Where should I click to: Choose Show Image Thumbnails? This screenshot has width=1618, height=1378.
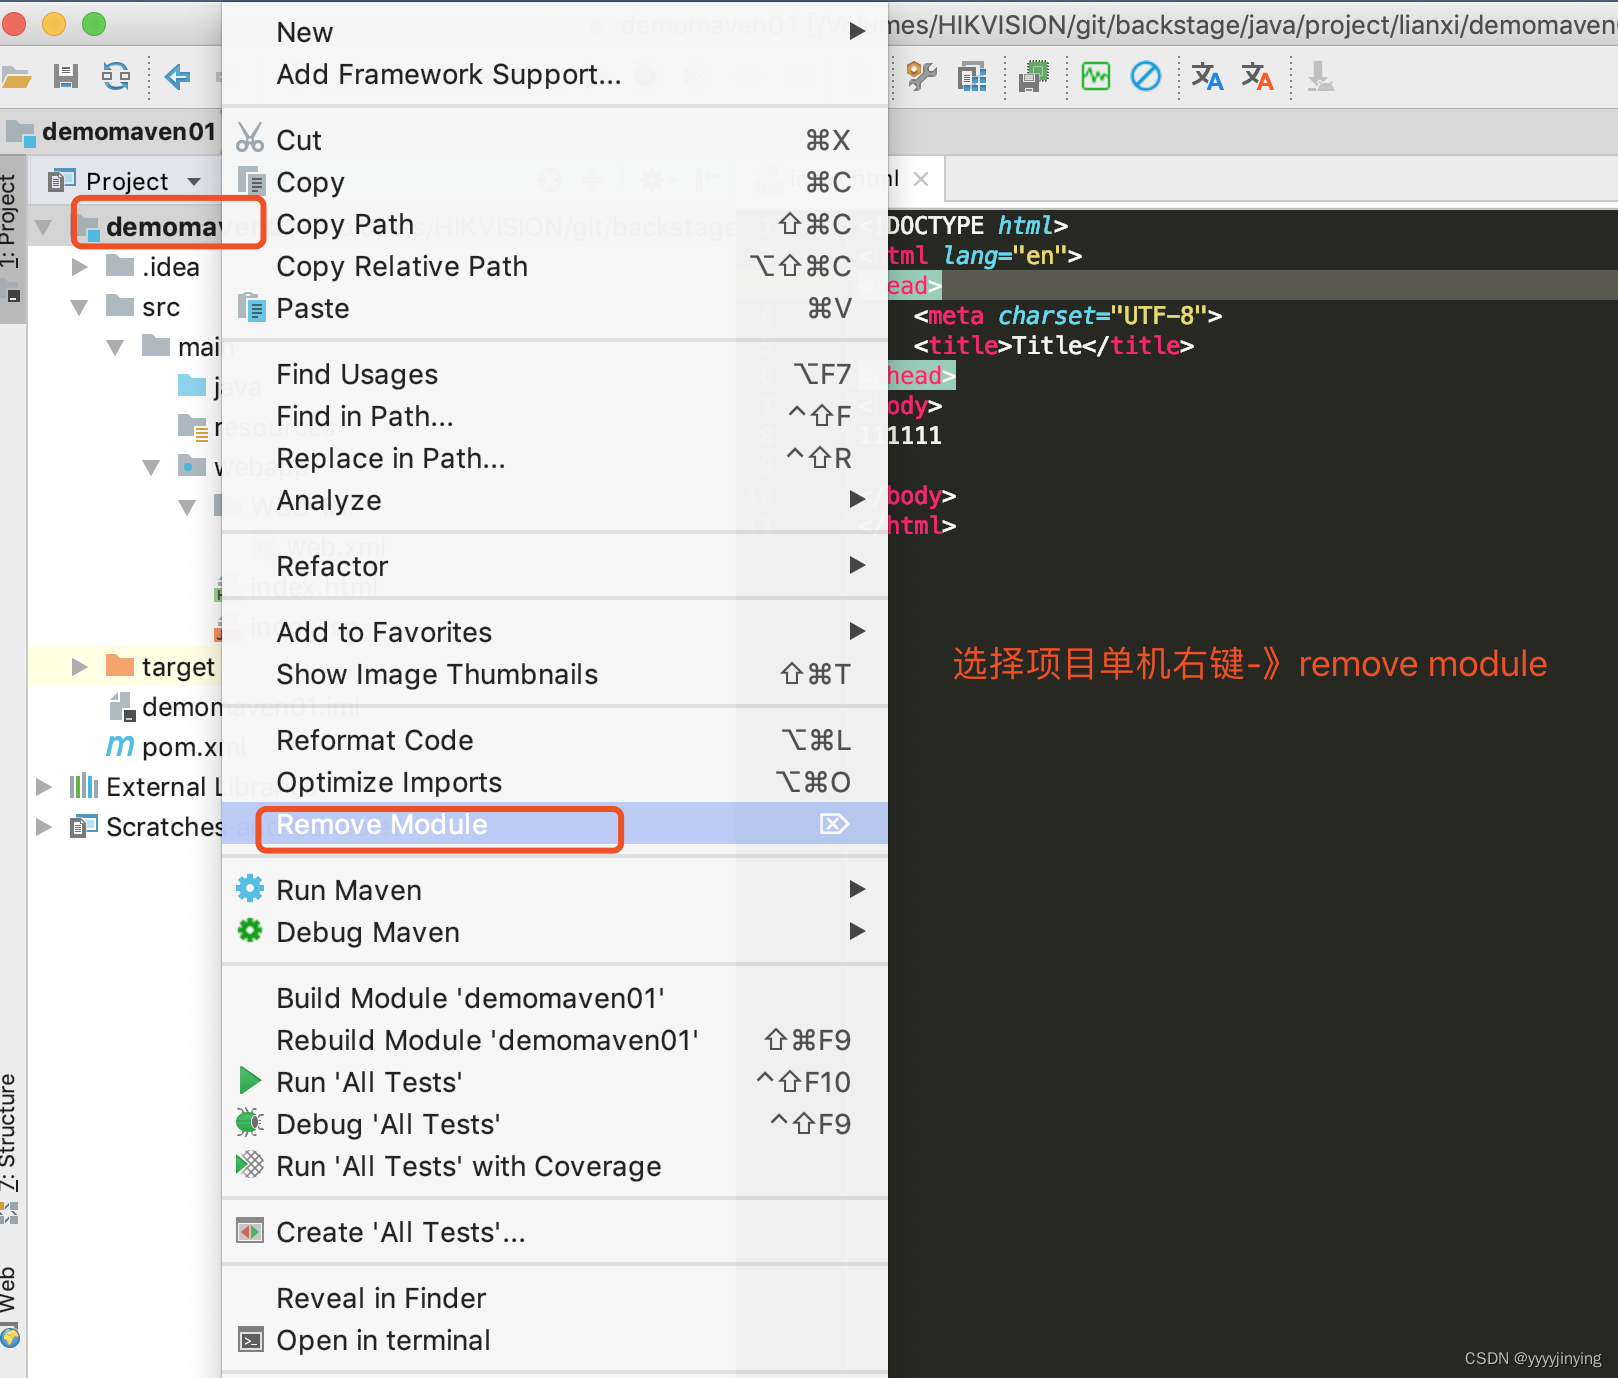coord(554,674)
